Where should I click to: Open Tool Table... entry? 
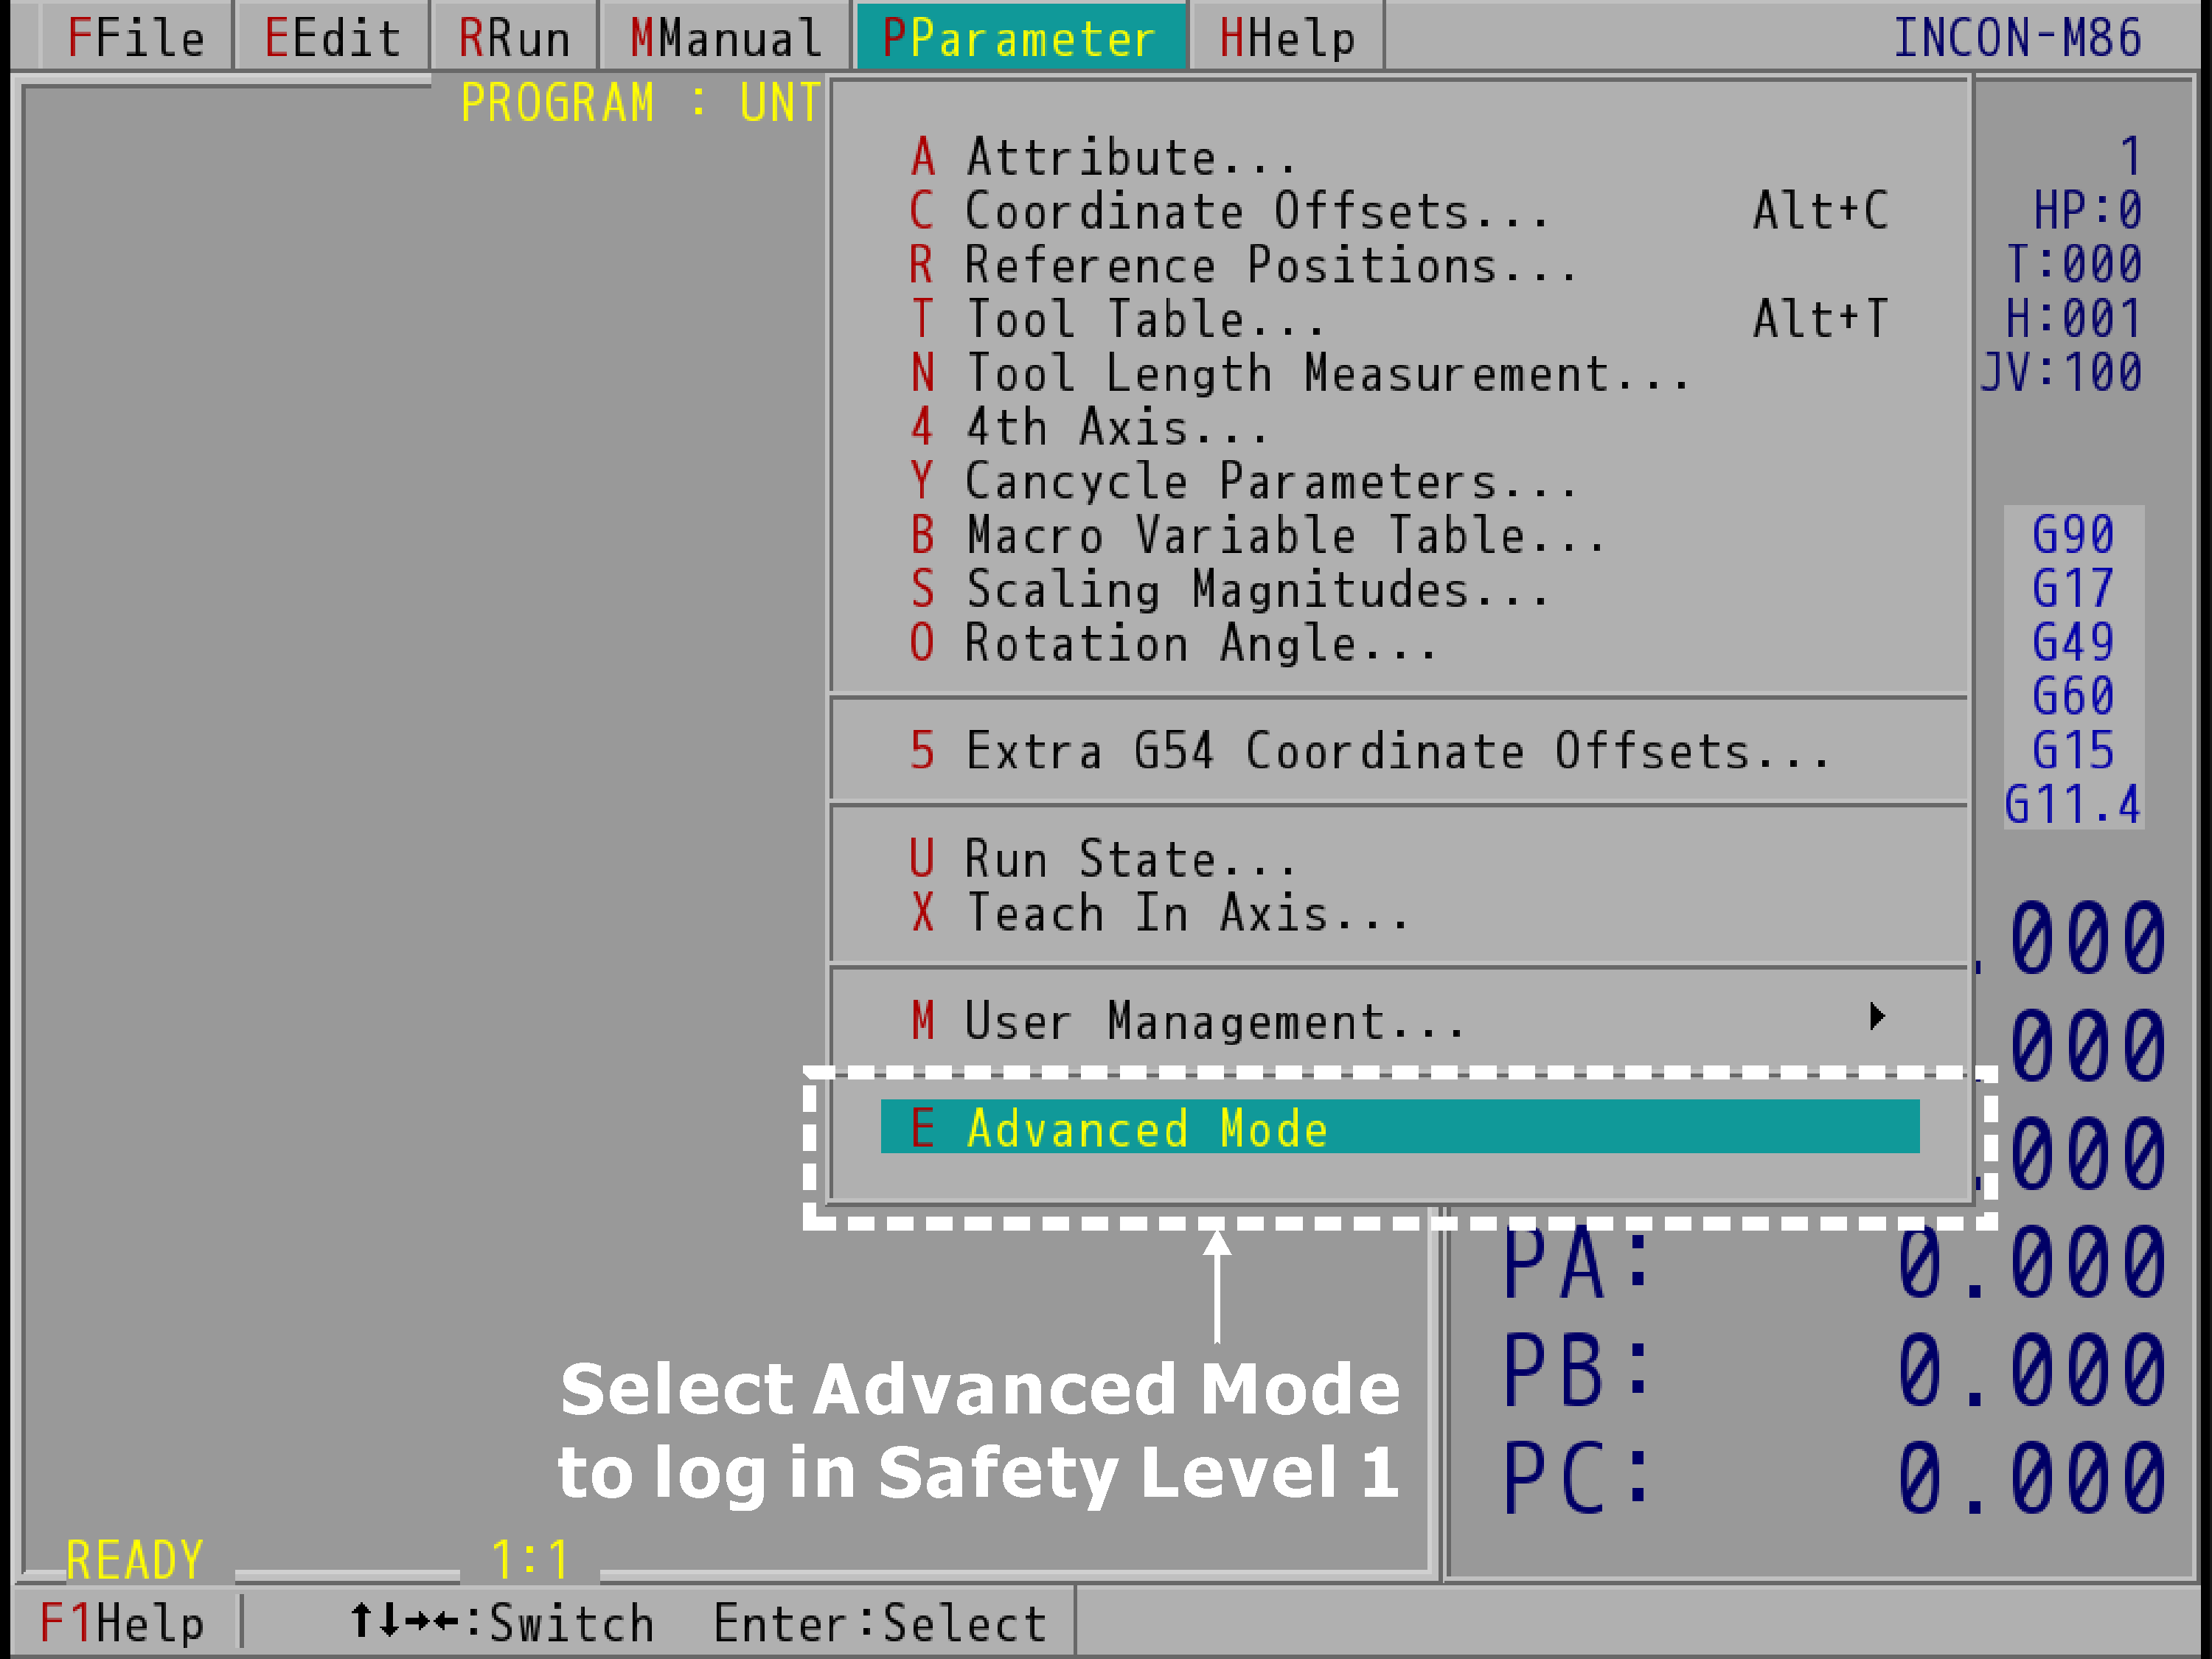tap(1400, 319)
